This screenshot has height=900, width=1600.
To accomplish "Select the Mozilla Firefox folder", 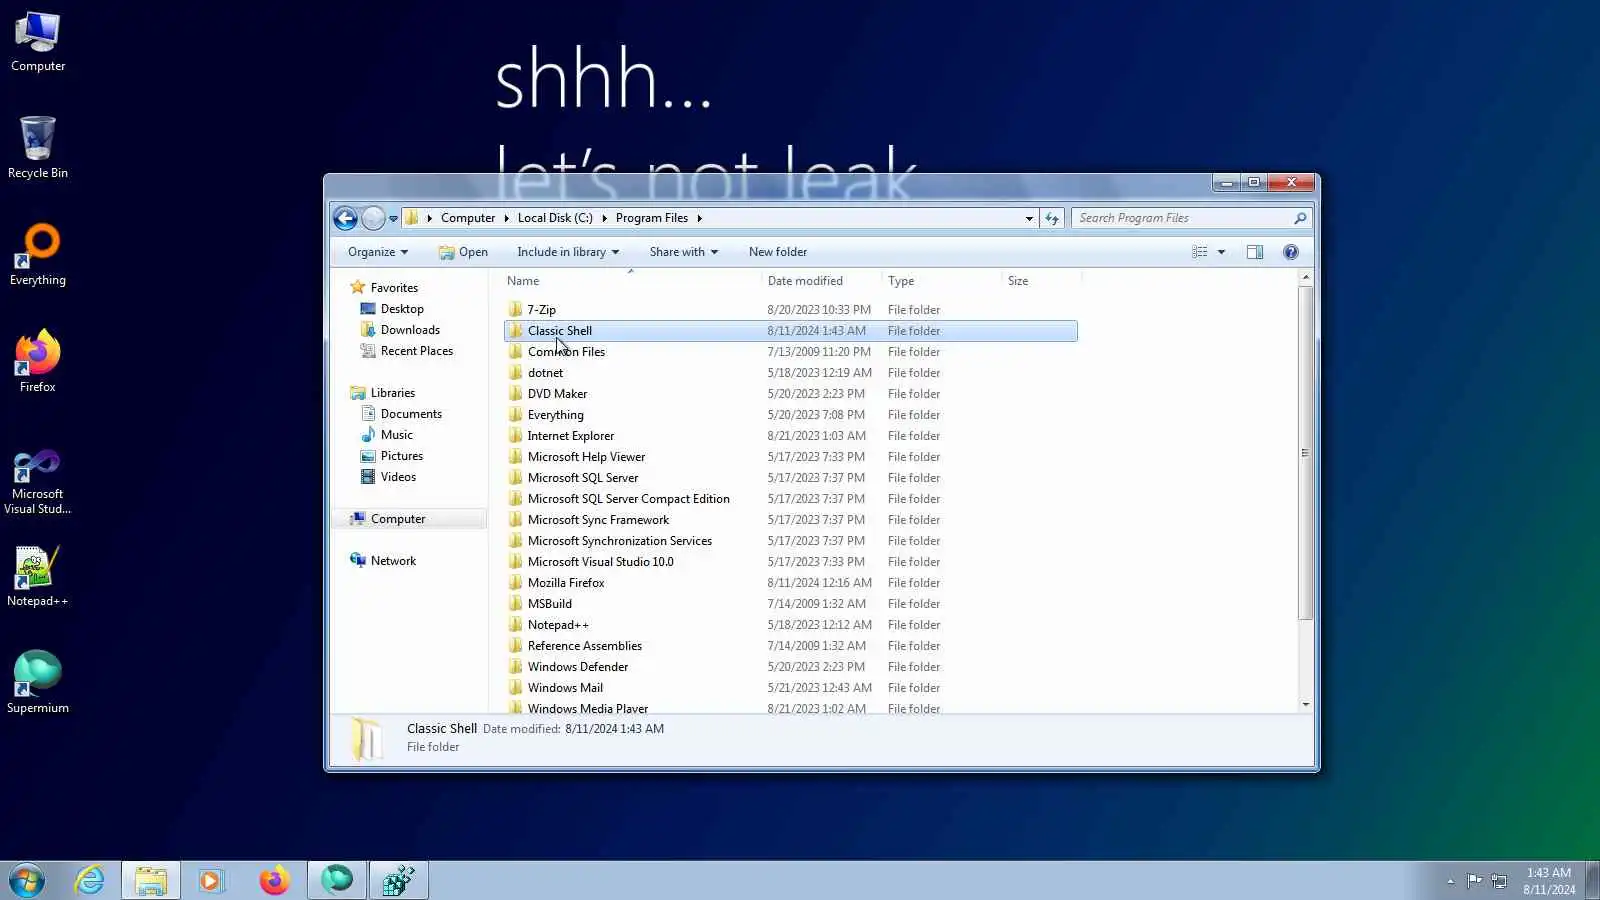I will tap(790, 583).
